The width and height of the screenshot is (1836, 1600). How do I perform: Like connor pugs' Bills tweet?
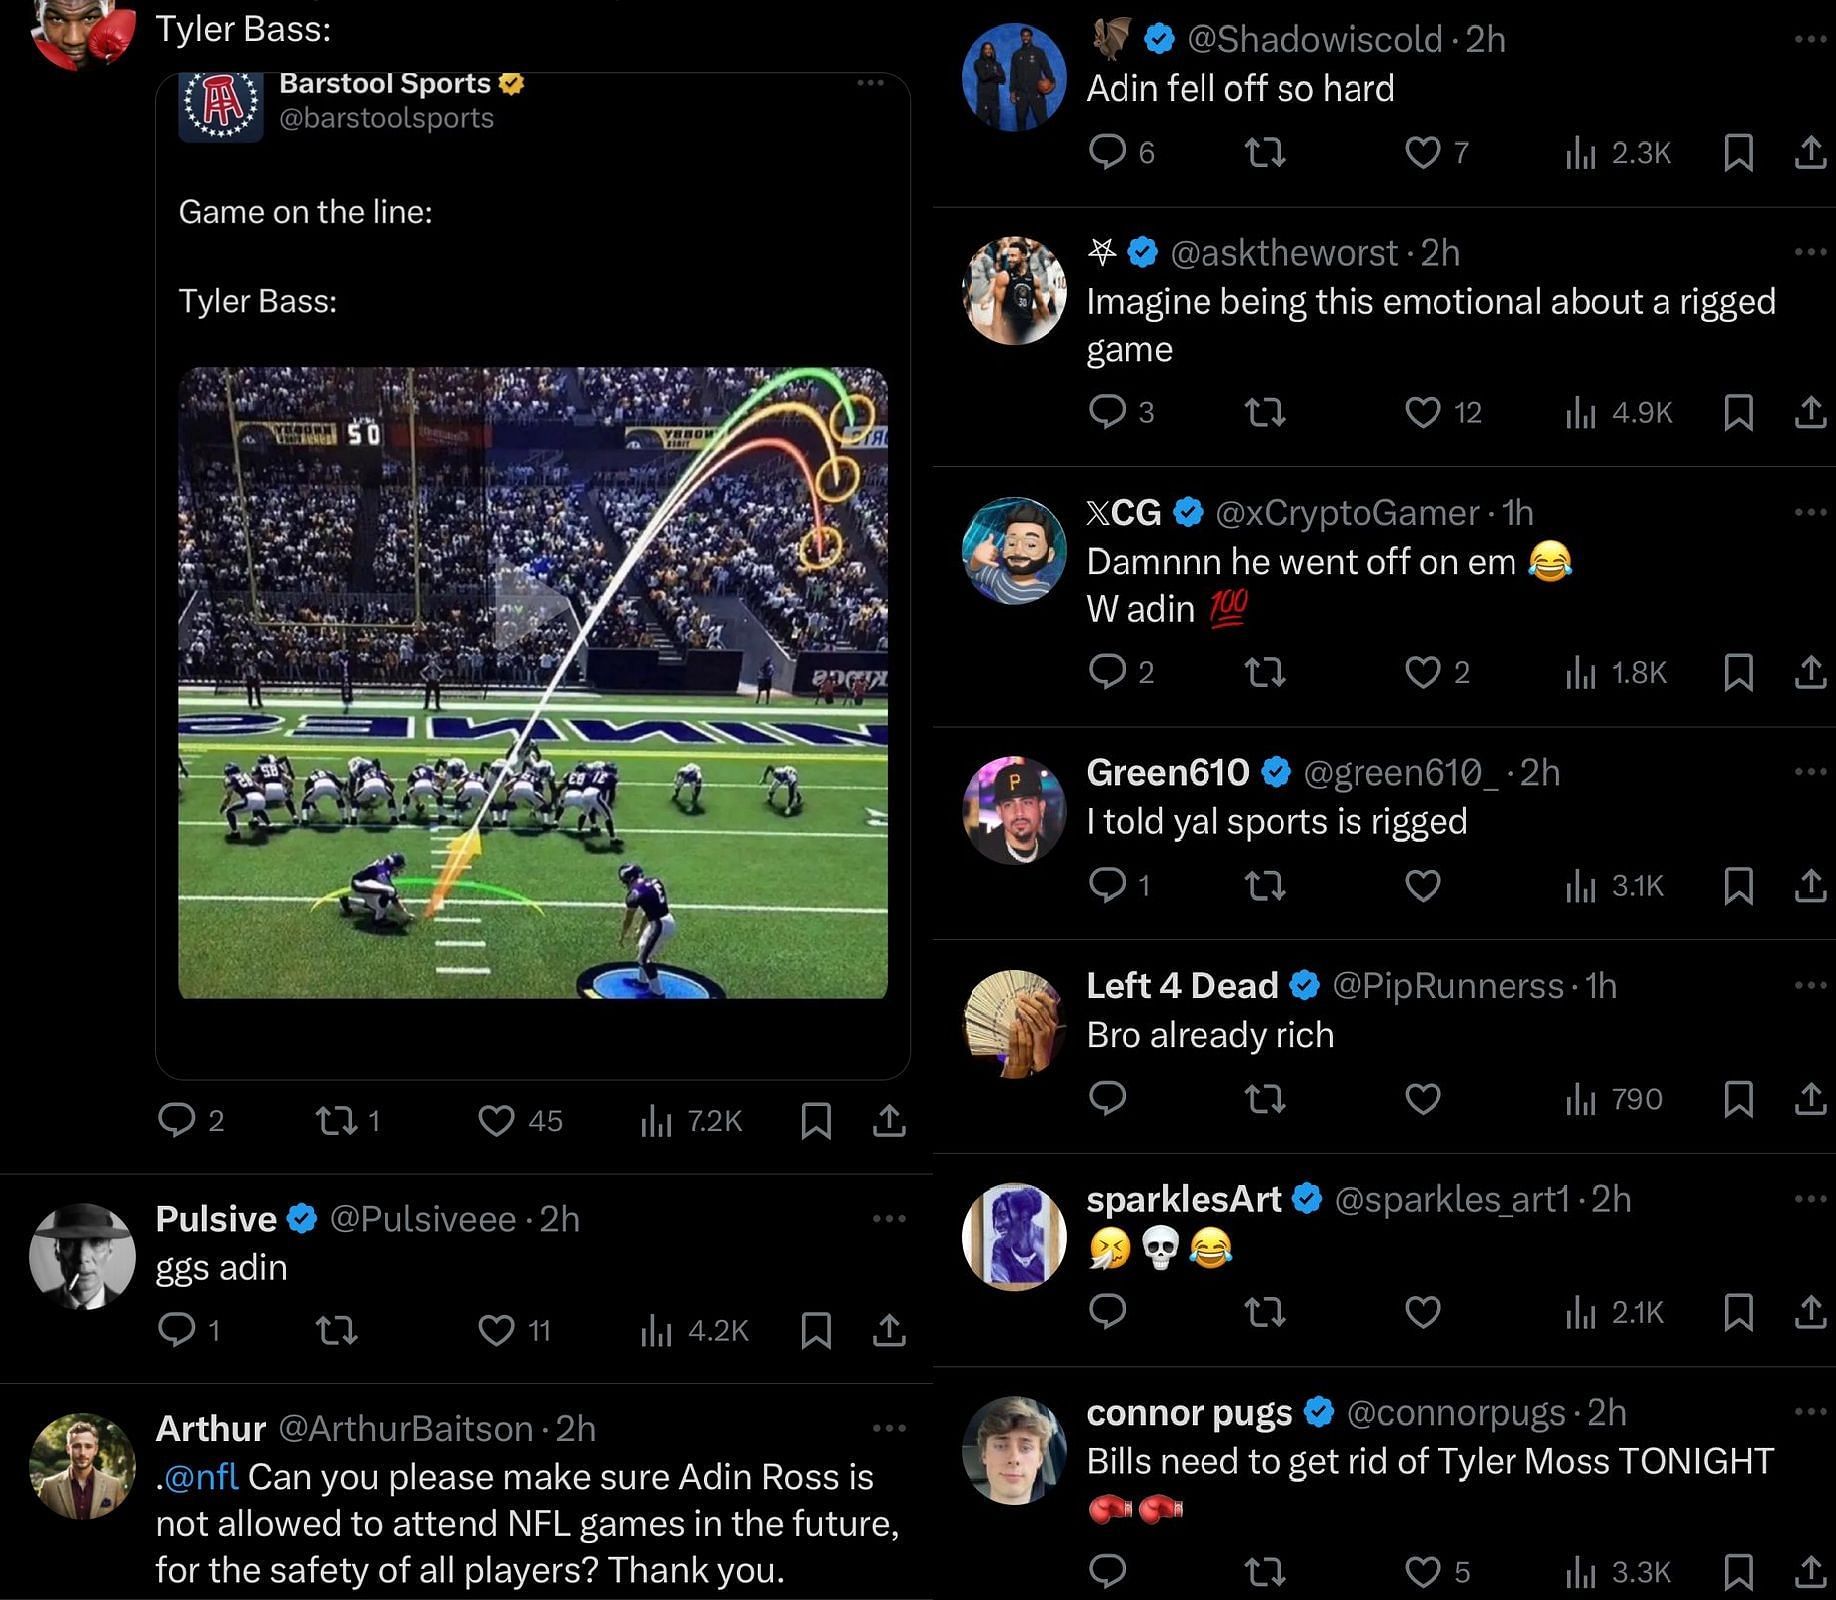(x=1423, y=1572)
